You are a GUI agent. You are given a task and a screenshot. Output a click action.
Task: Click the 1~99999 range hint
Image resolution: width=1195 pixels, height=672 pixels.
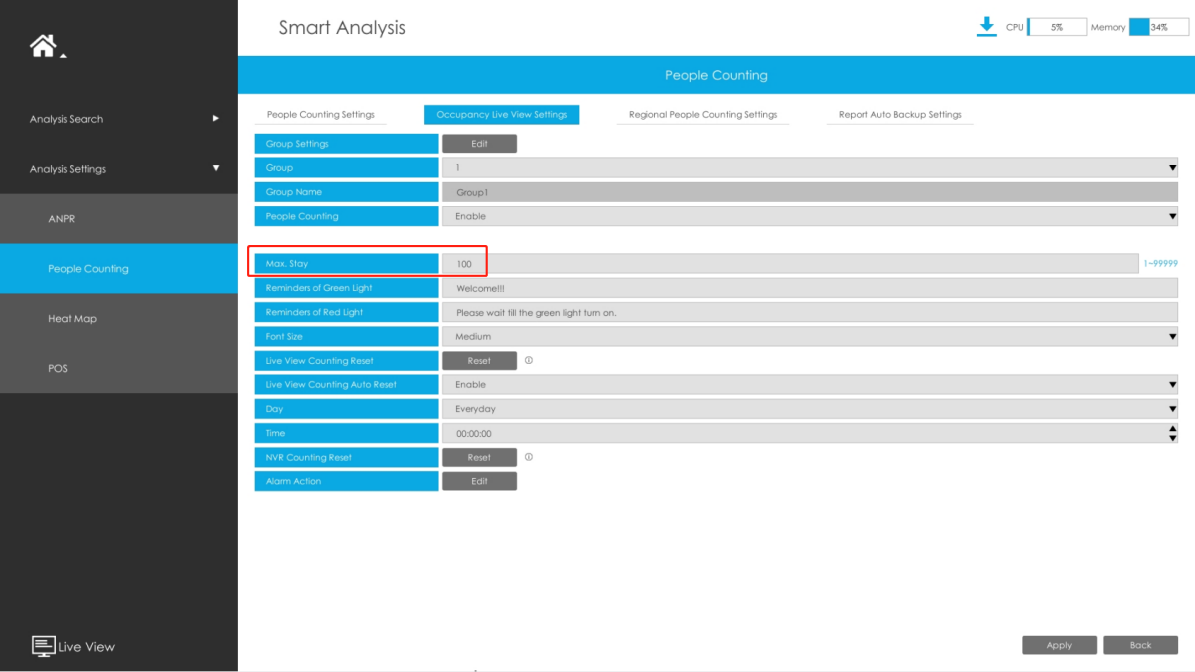click(x=1160, y=264)
